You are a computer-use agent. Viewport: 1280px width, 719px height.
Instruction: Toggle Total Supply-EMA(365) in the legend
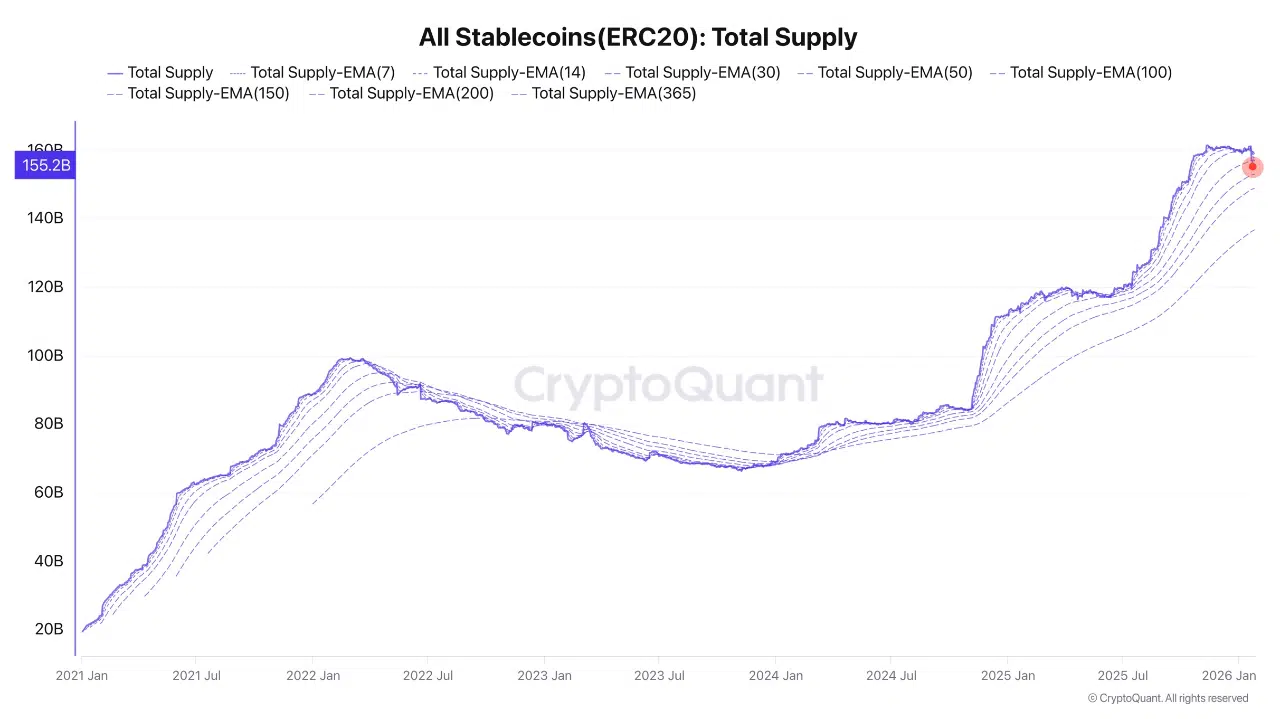pos(603,93)
